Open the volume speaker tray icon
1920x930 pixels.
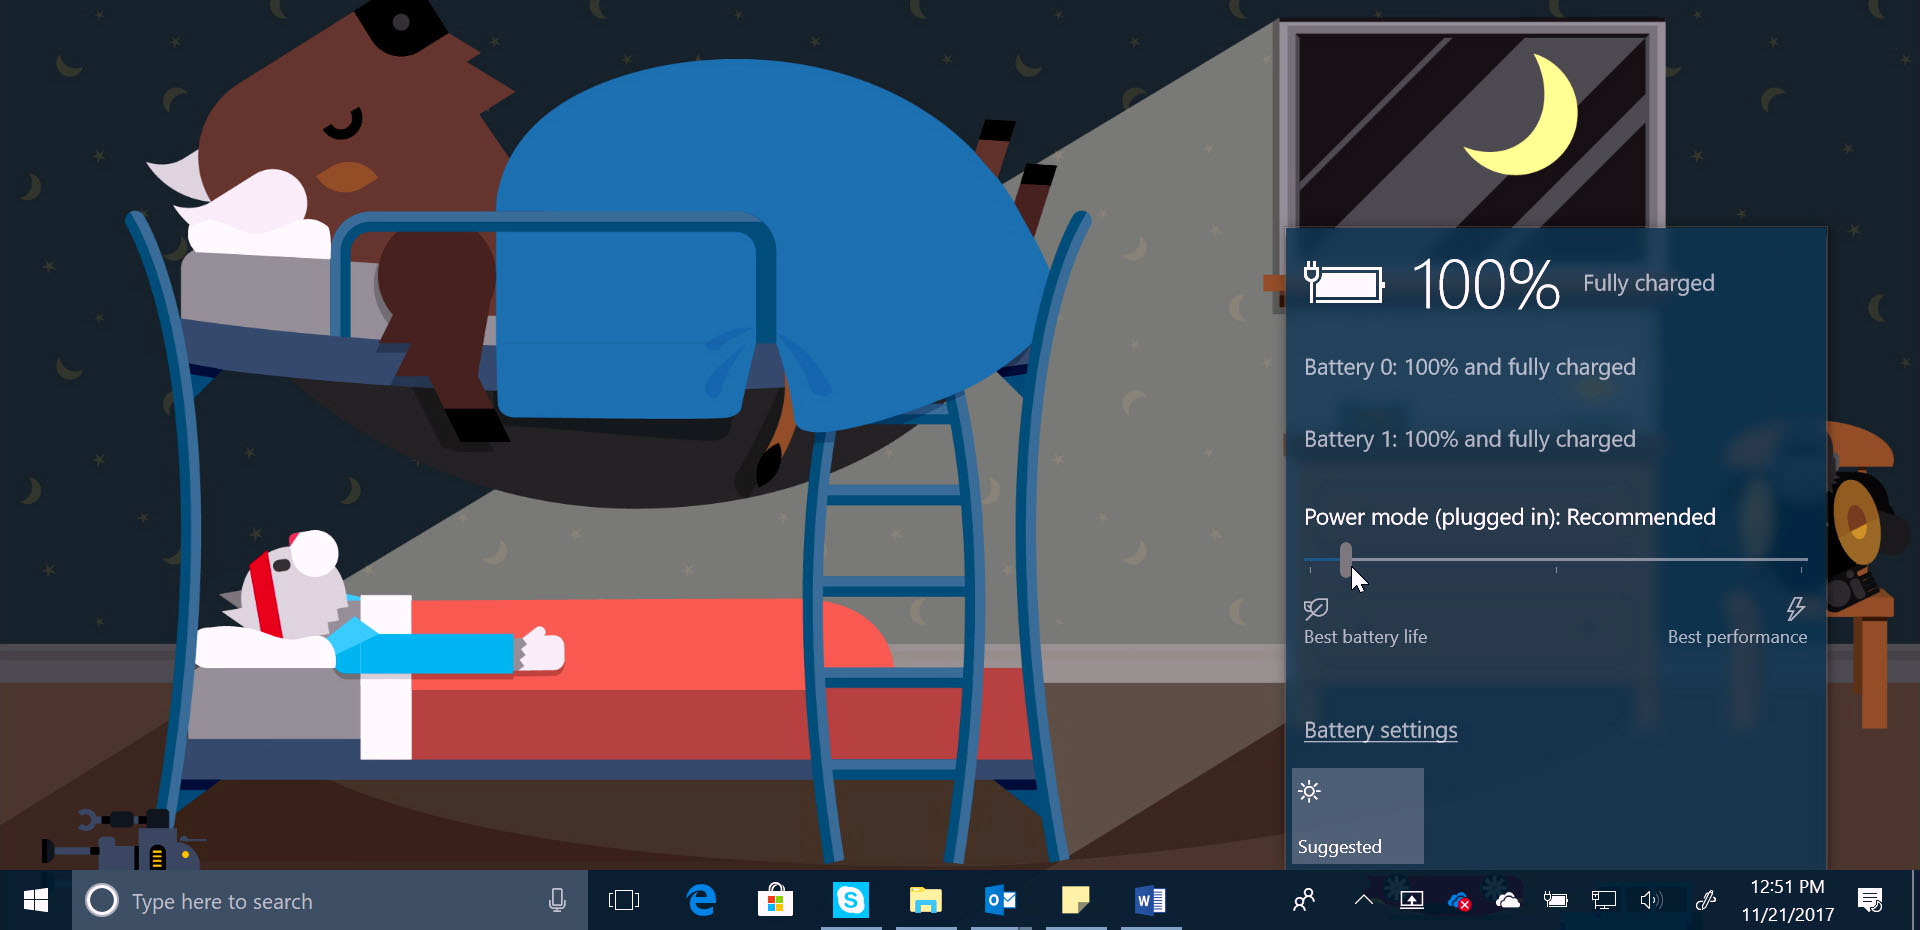(x=1651, y=901)
